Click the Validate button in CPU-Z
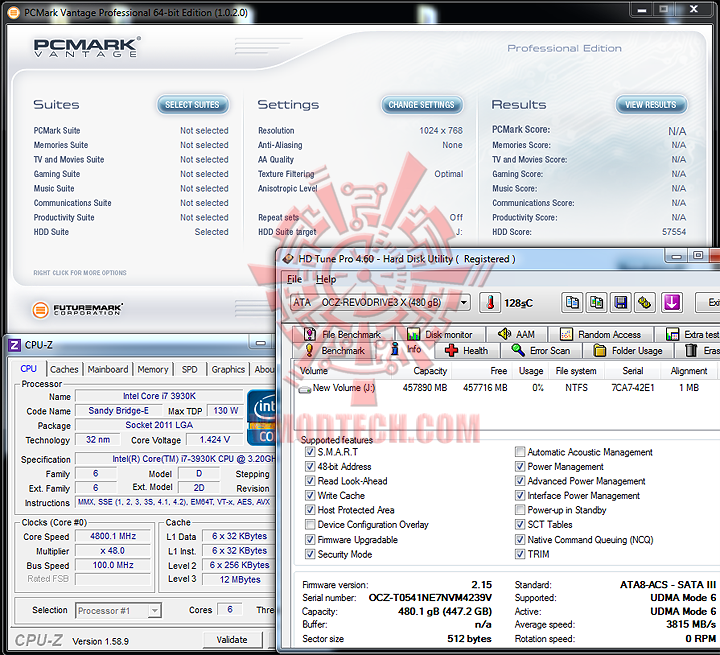This screenshot has height=655, width=720. pyautogui.click(x=232, y=639)
